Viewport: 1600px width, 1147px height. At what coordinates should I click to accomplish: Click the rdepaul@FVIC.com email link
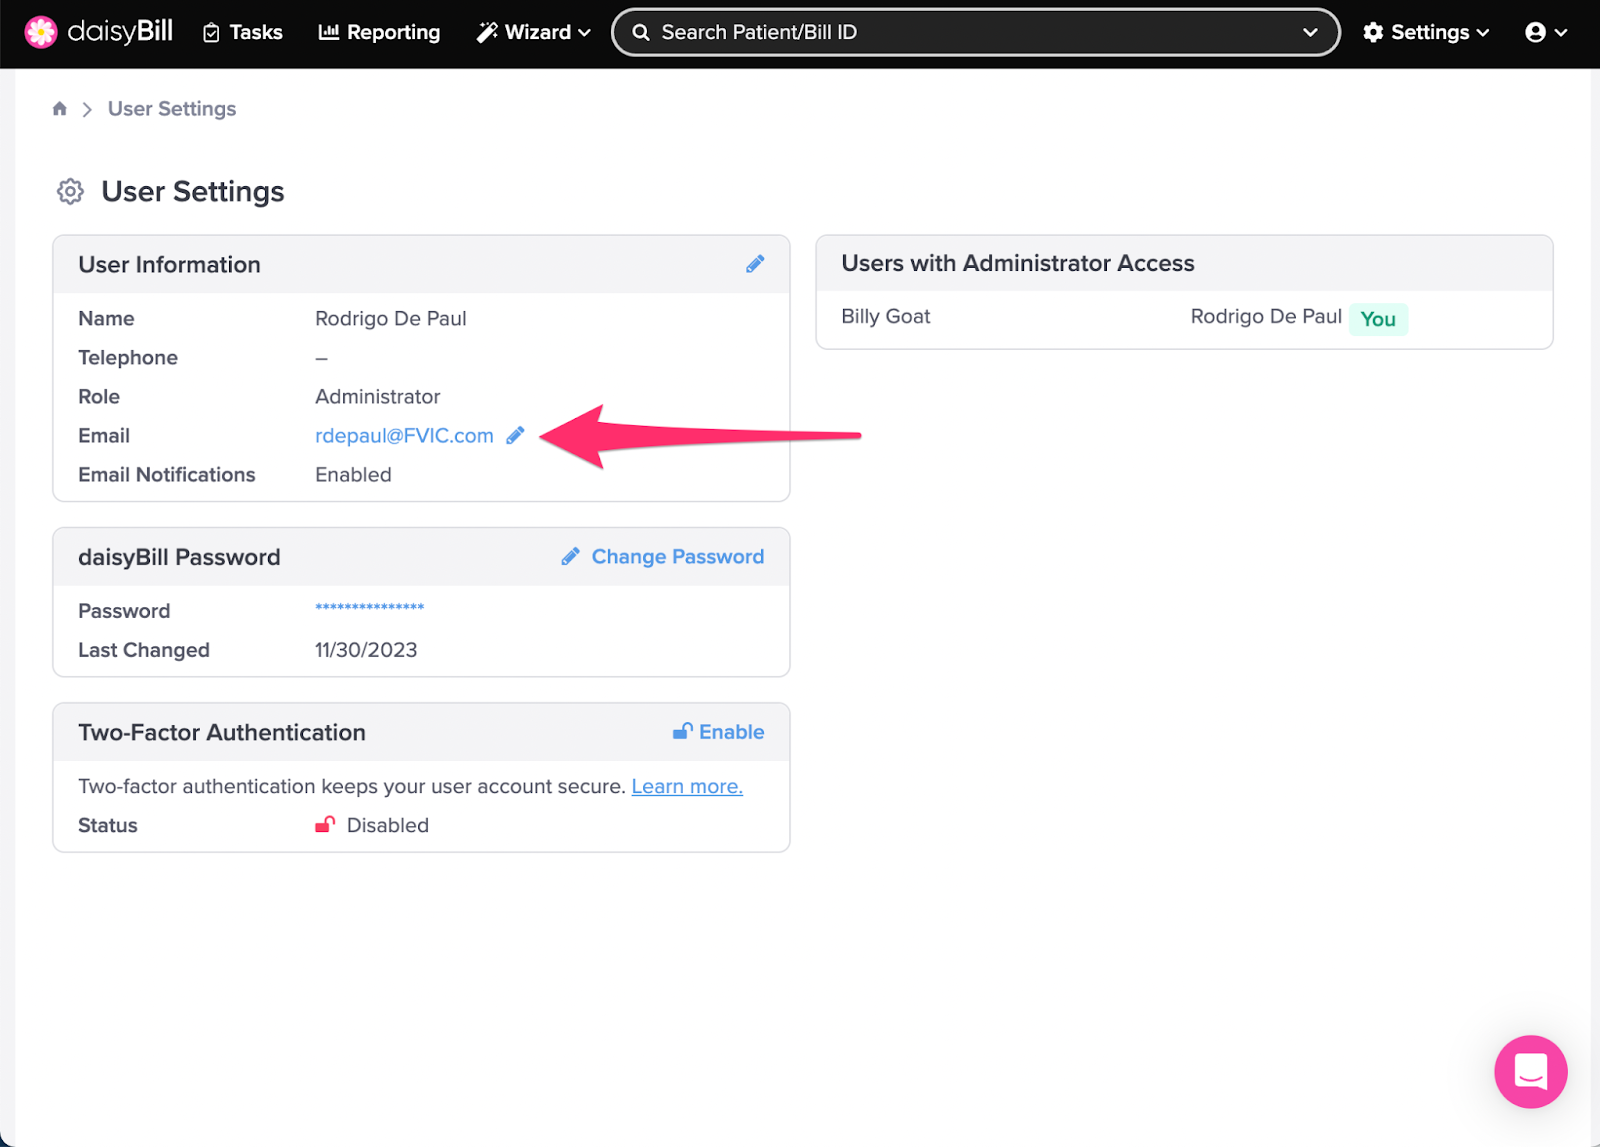point(404,435)
